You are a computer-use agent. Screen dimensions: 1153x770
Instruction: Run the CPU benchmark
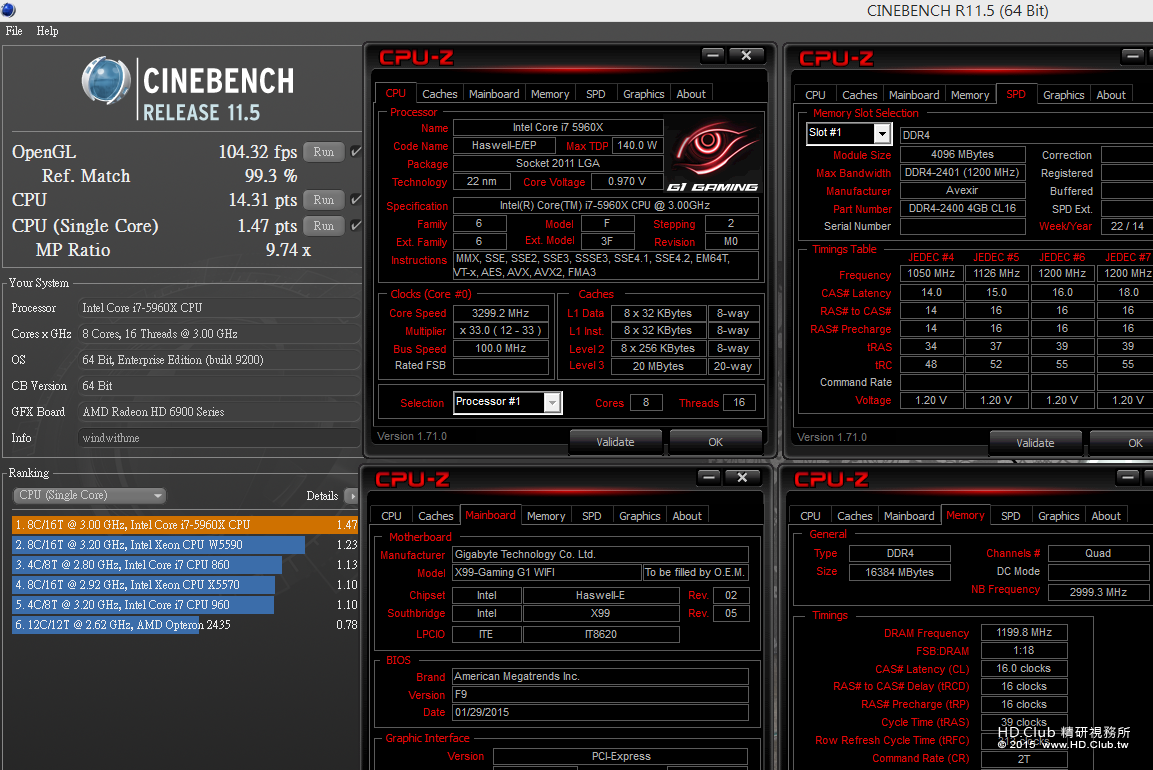point(324,199)
